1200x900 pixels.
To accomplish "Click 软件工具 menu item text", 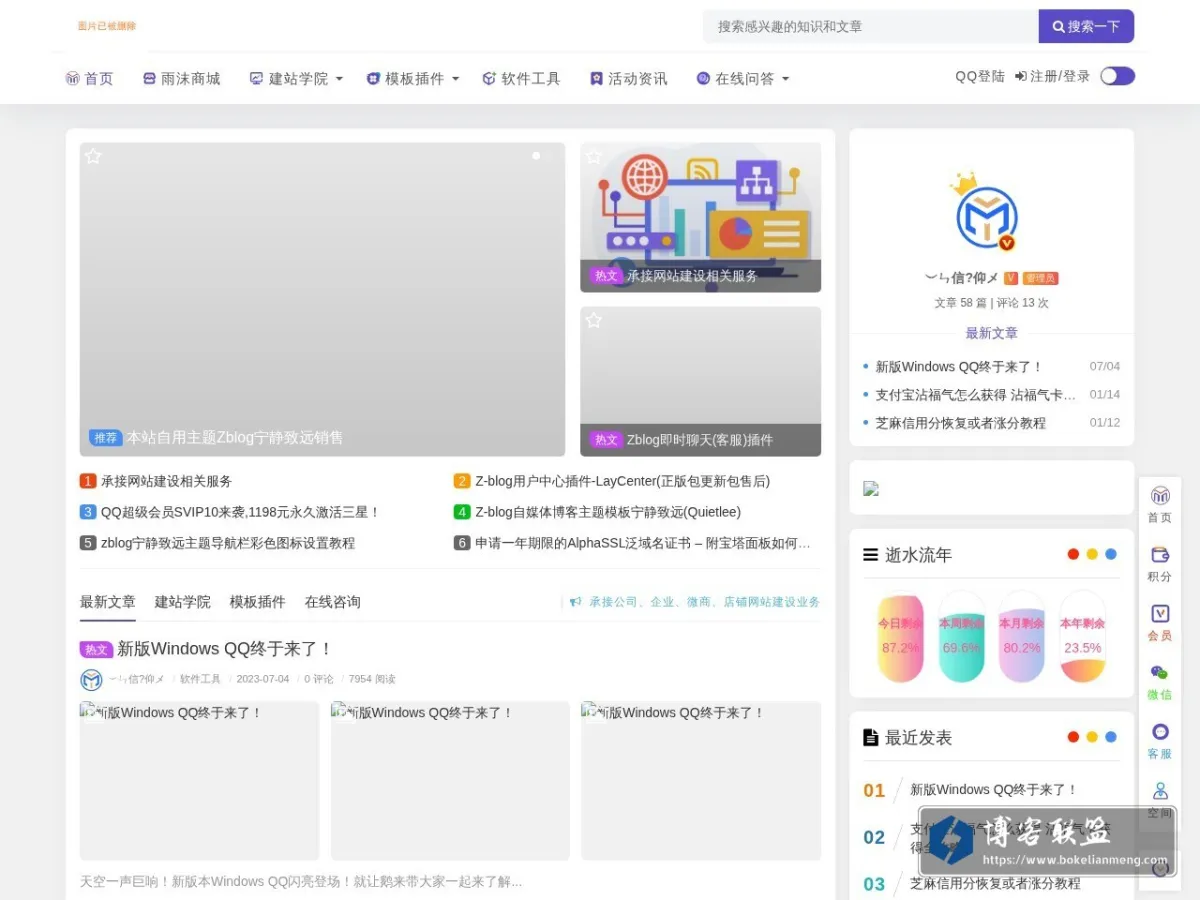I will (531, 78).
